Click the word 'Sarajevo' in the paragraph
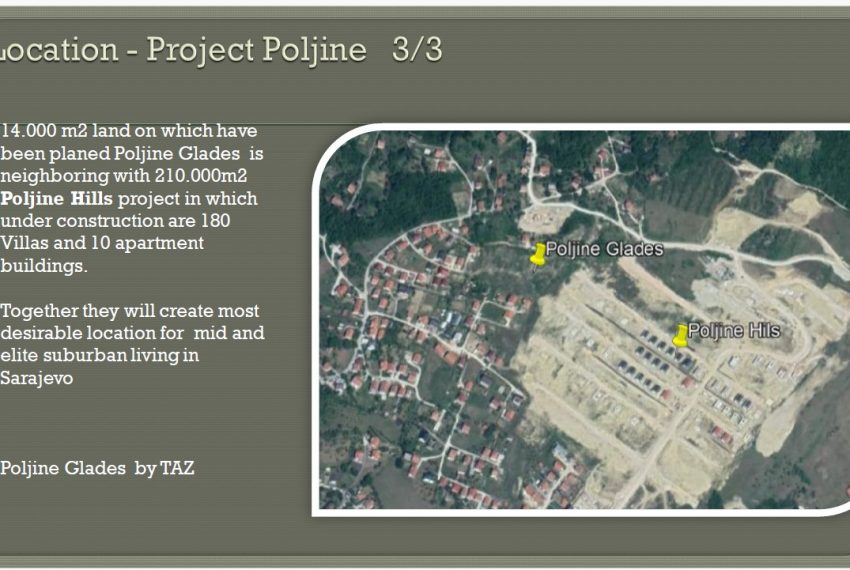The width and height of the screenshot is (850, 570). (37, 378)
